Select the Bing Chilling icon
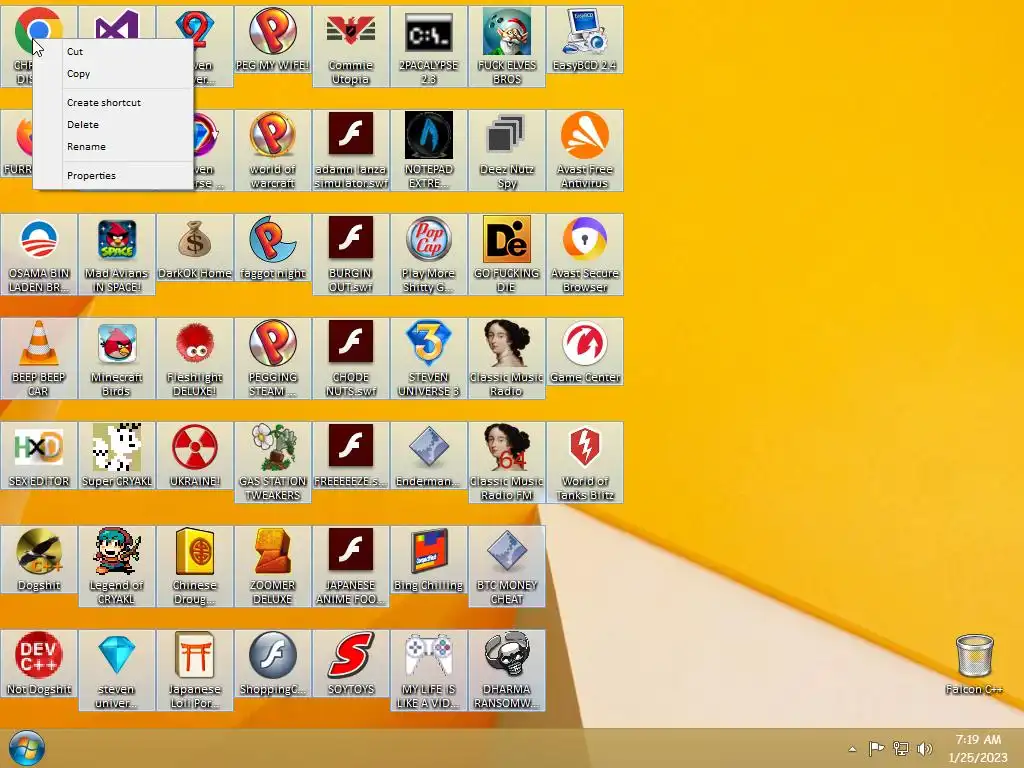 click(428, 559)
